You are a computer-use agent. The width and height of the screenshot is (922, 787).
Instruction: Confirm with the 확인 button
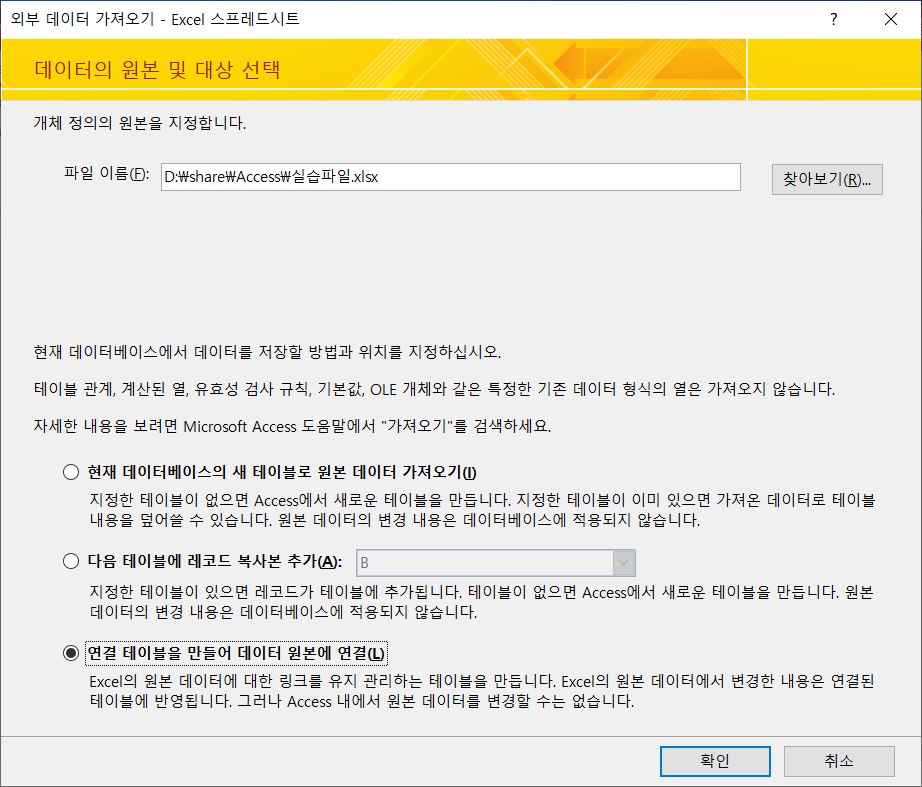[x=715, y=761]
